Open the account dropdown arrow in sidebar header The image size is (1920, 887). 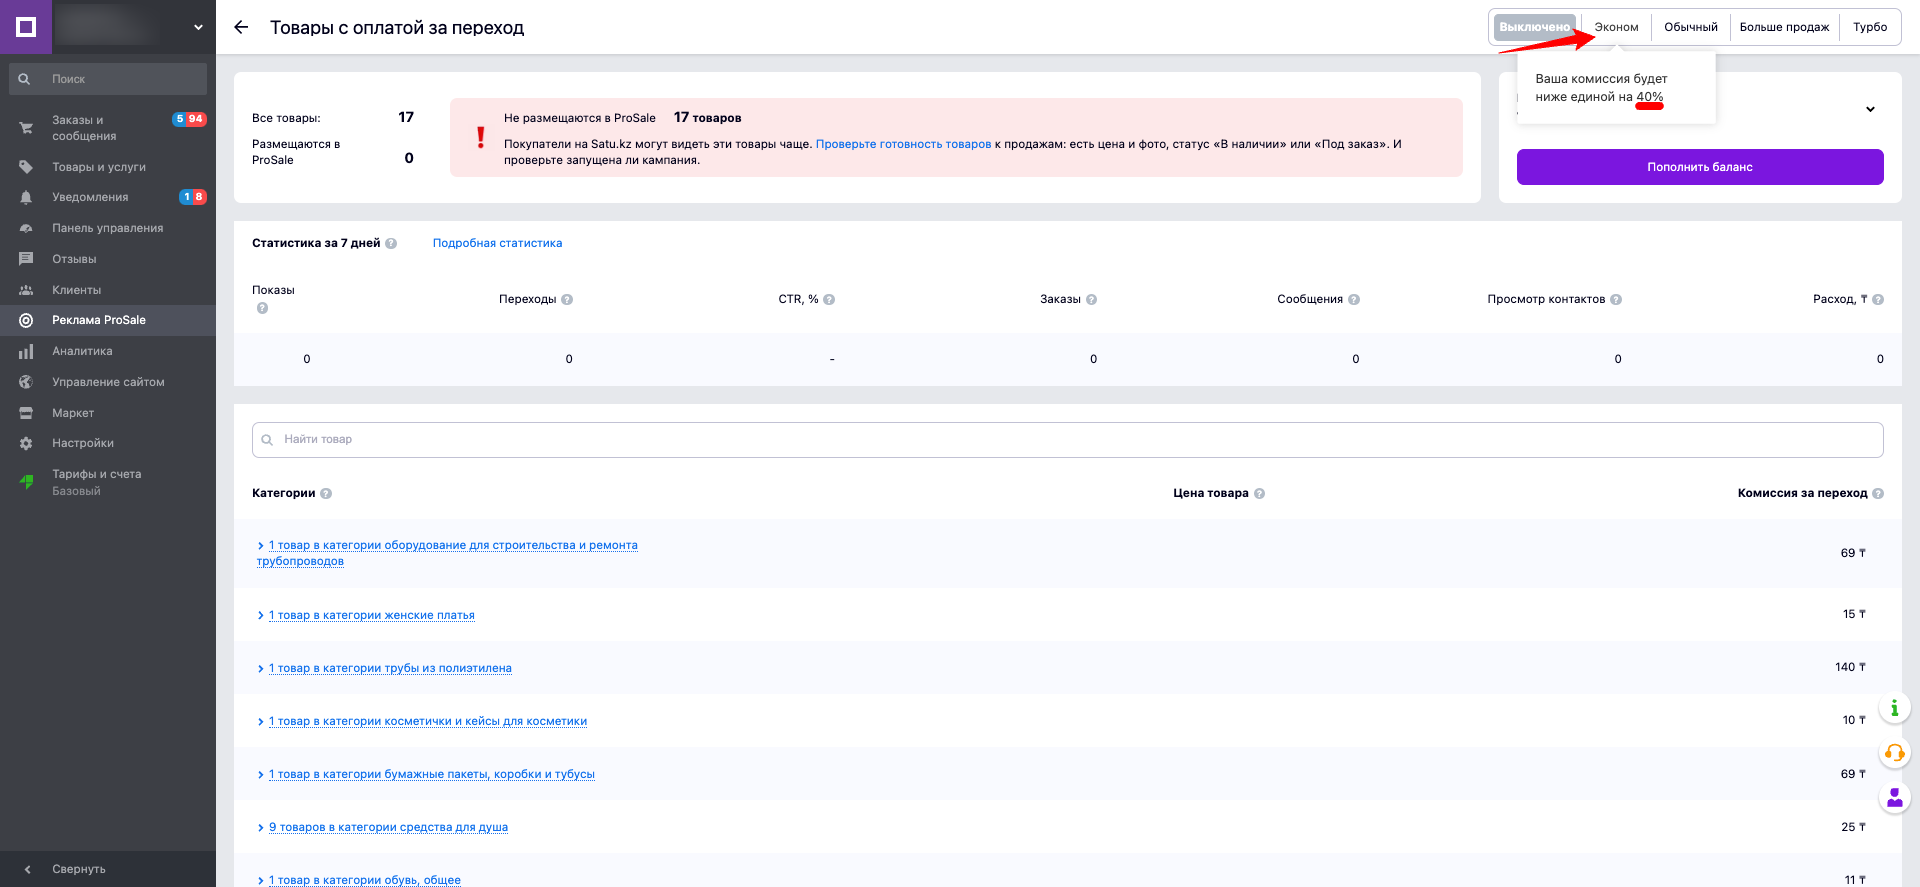(198, 27)
